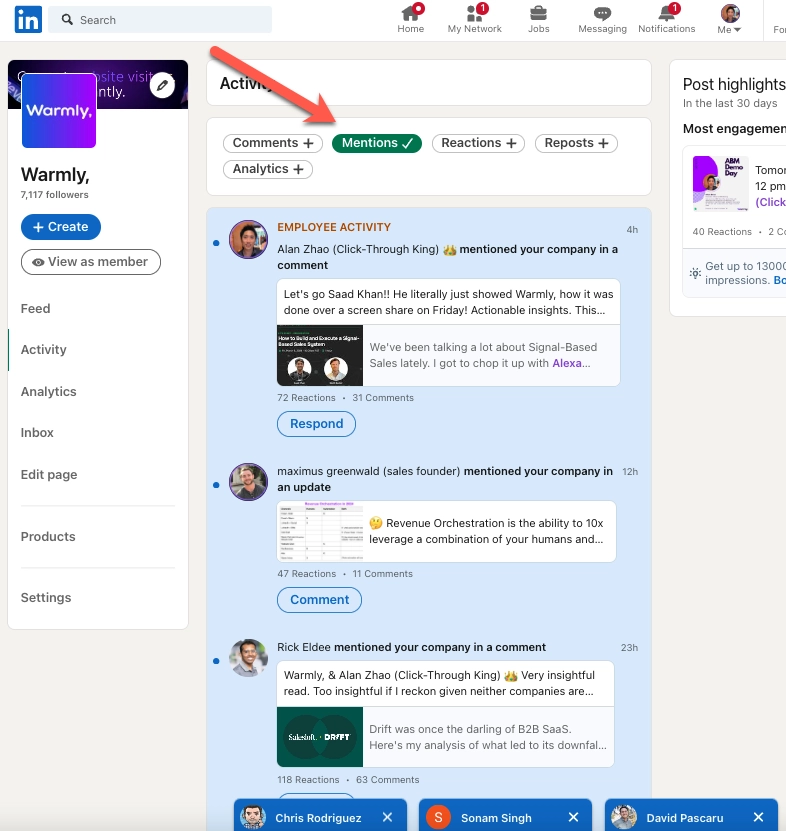Viewport: 786px width, 831px height.
Task: Click 118 Reactions count
Action: [308, 780]
